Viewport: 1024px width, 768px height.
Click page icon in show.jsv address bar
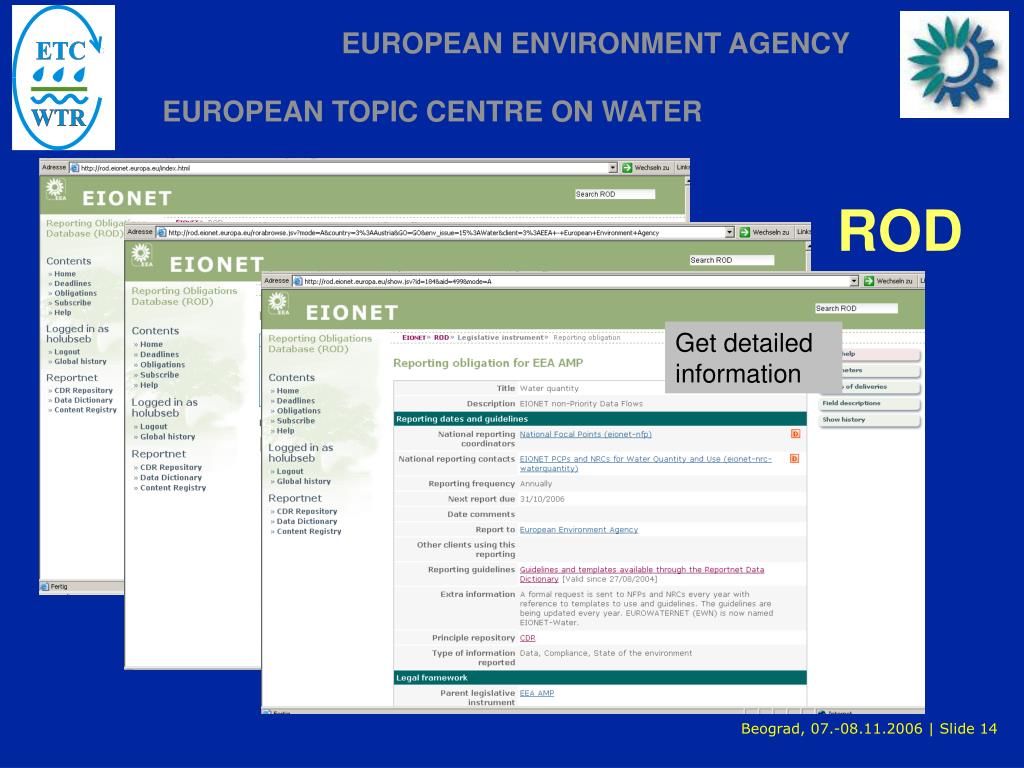click(x=298, y=281)
